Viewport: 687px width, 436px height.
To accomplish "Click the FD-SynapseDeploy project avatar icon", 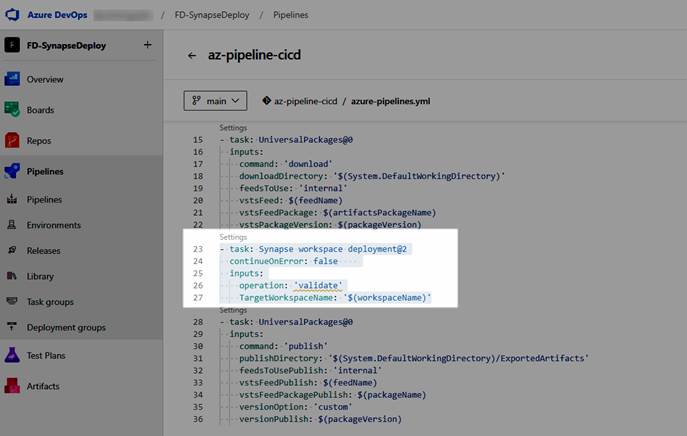I will [x=12, y=45].
